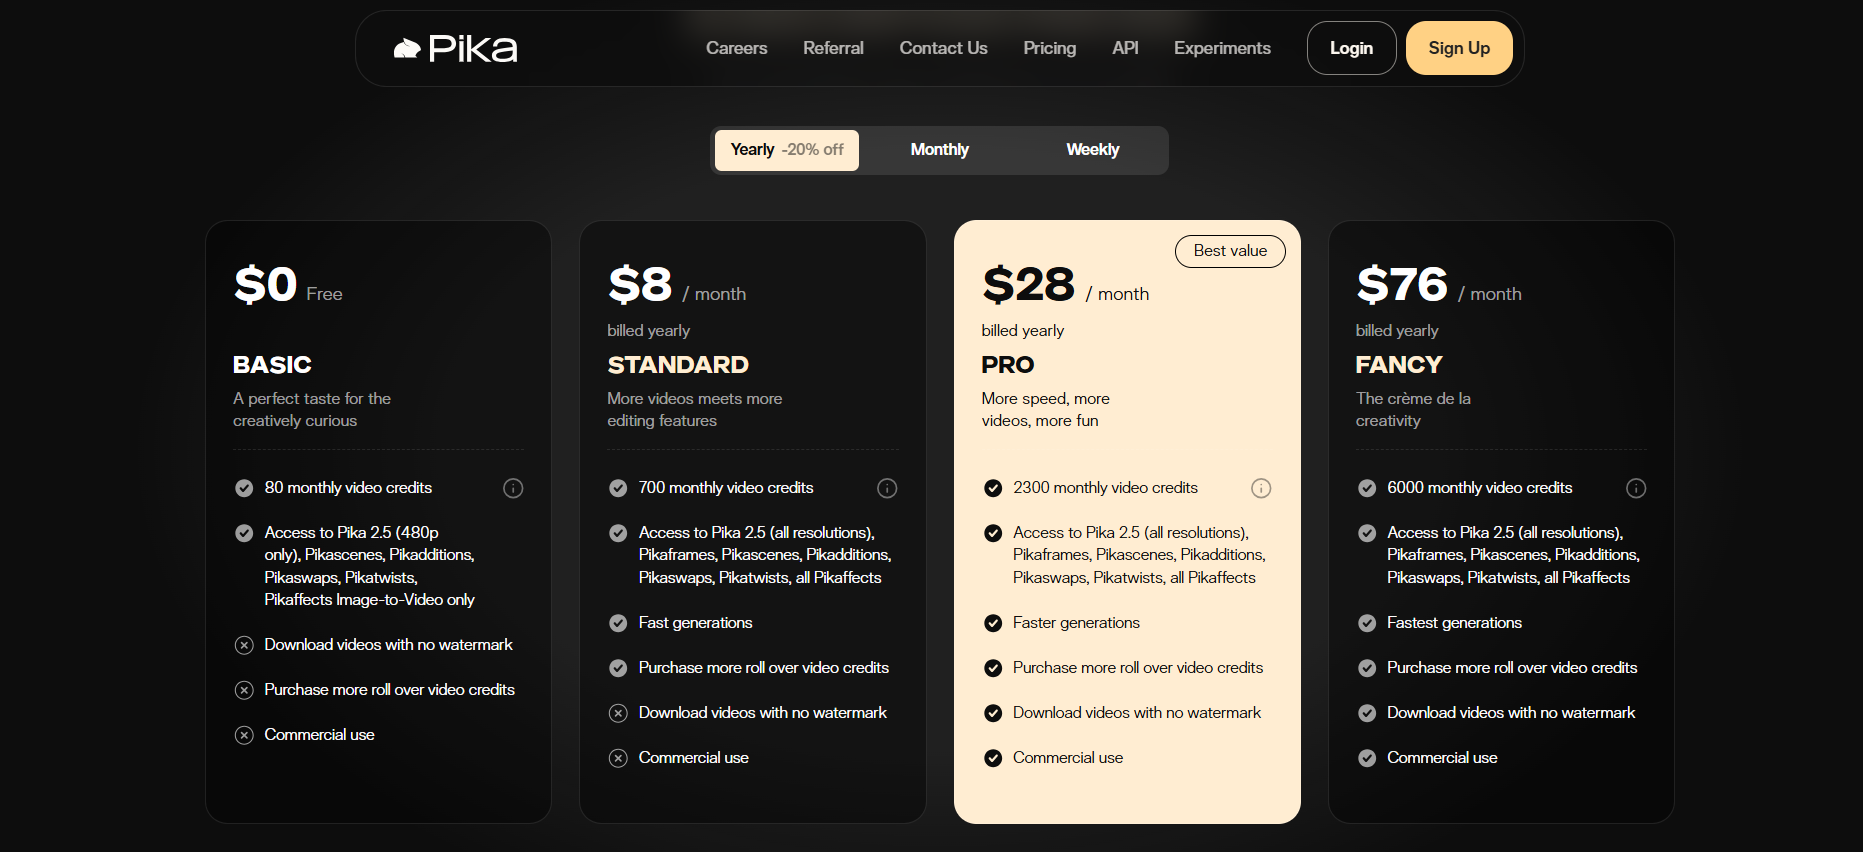
Task: Click X icon beside Basic Purchase more roll over credits
Action: (244, 690)
